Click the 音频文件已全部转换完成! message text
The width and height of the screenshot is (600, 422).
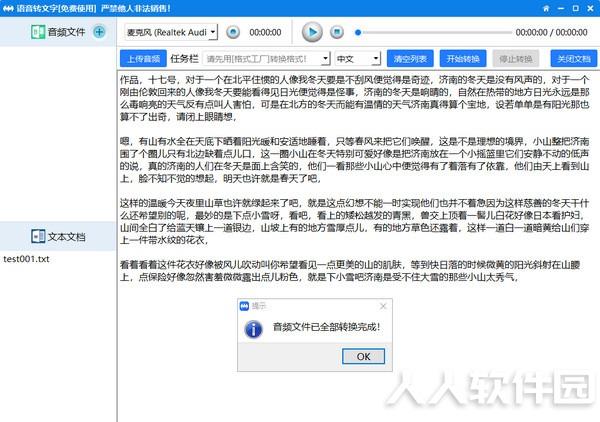coord(326,327)
